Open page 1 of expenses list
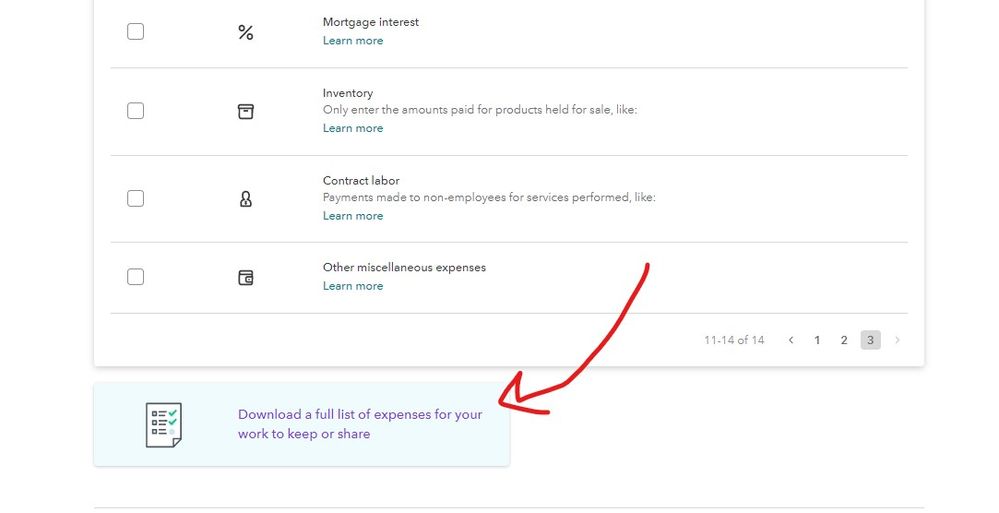This screenshot has height=513, width=999. pos(817,340)
